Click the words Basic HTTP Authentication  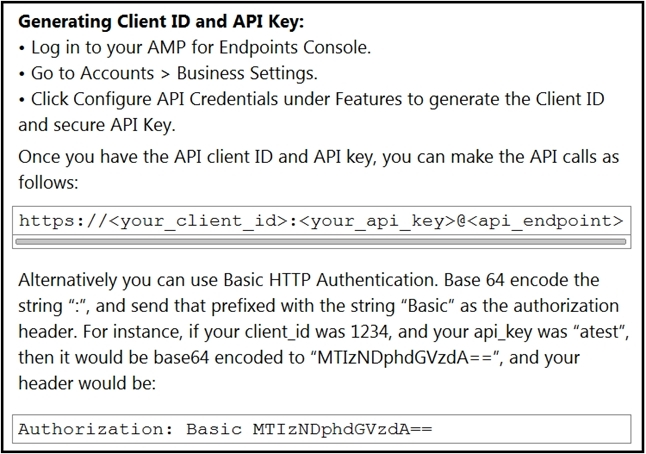pos(330,280)
